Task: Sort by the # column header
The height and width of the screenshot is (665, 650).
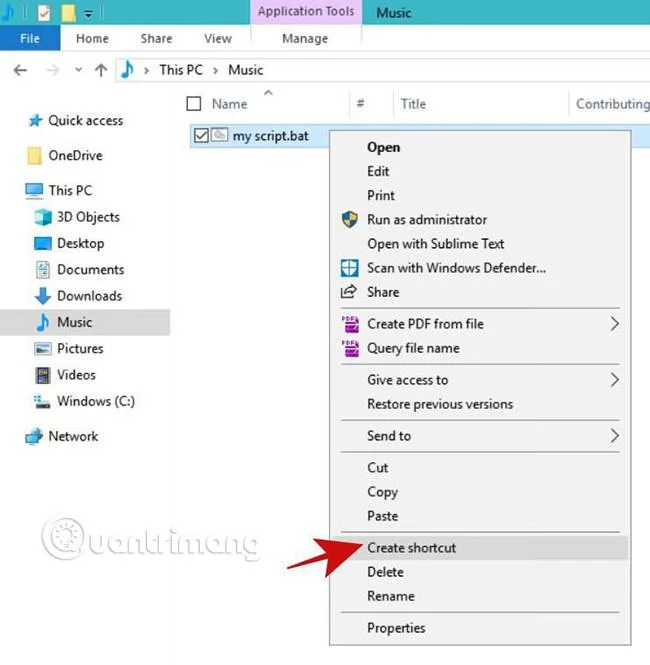Action: (x=360, y=103)
